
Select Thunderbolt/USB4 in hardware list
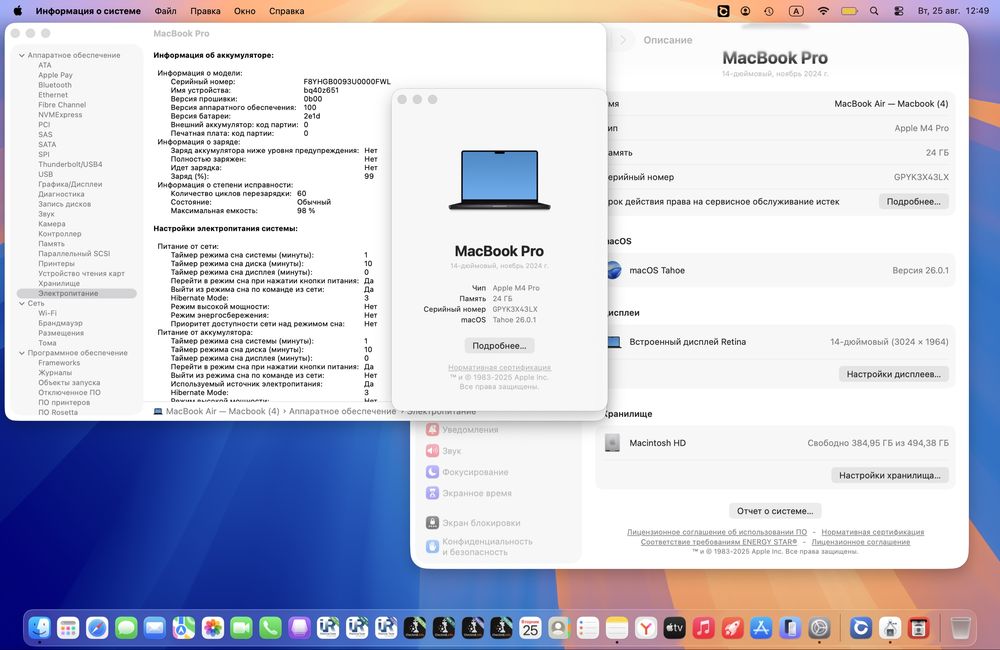click(70, 165)
